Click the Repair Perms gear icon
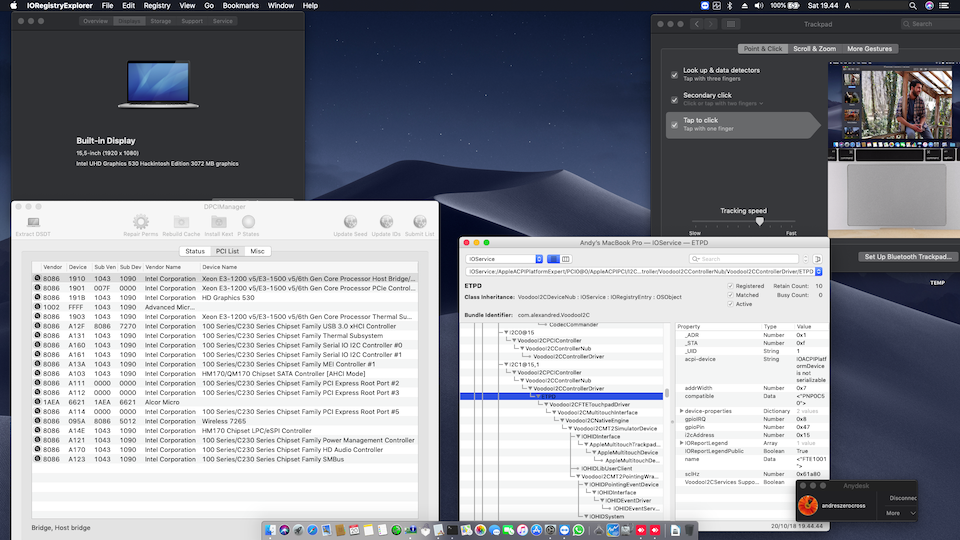Image resolution: width=960 pixels, height=540 pixels. click(x=141, y=222)
